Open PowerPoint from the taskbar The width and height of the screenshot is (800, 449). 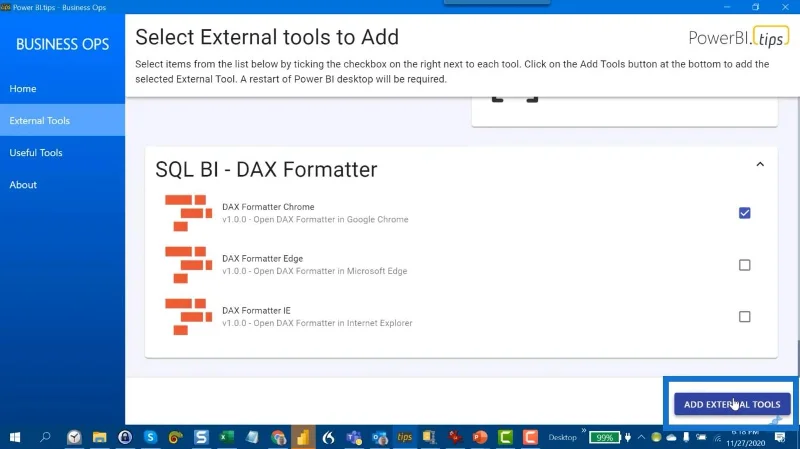480,437
